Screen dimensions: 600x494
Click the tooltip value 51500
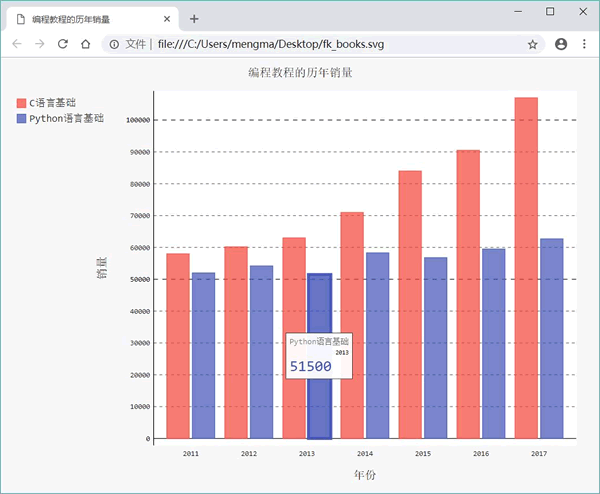coord(310,366)
